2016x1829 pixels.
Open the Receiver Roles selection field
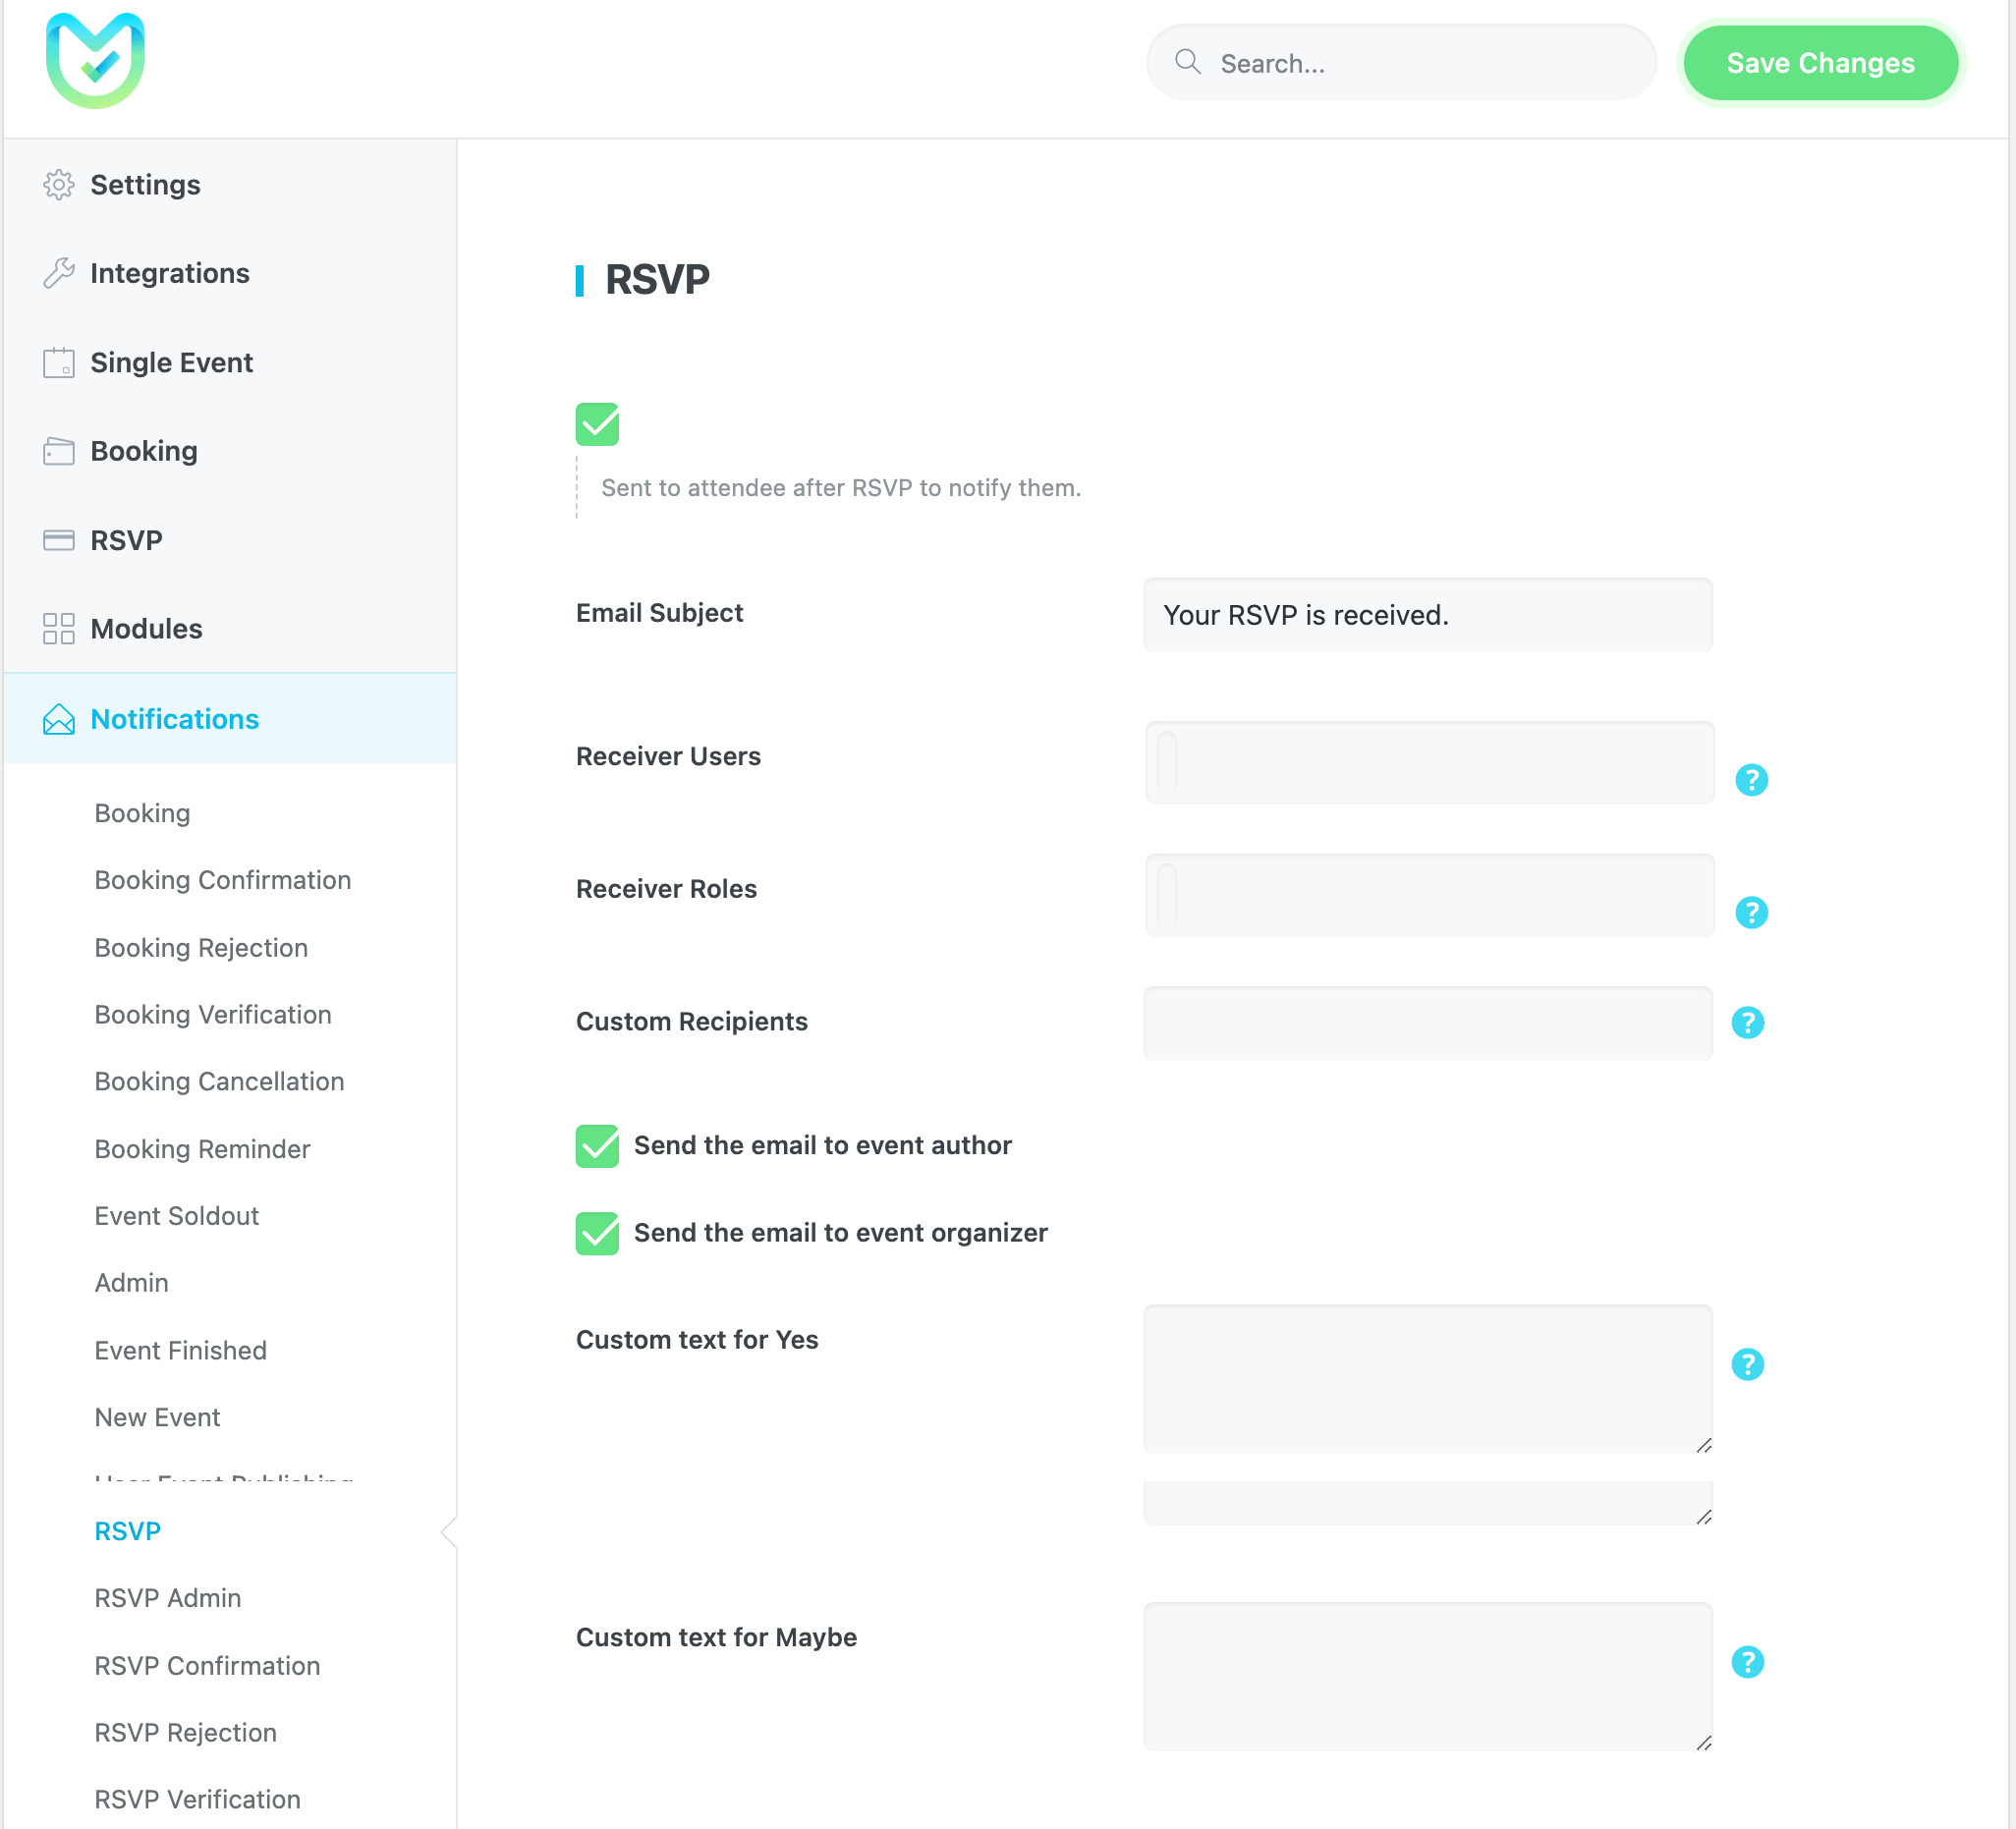point(1429,896)
